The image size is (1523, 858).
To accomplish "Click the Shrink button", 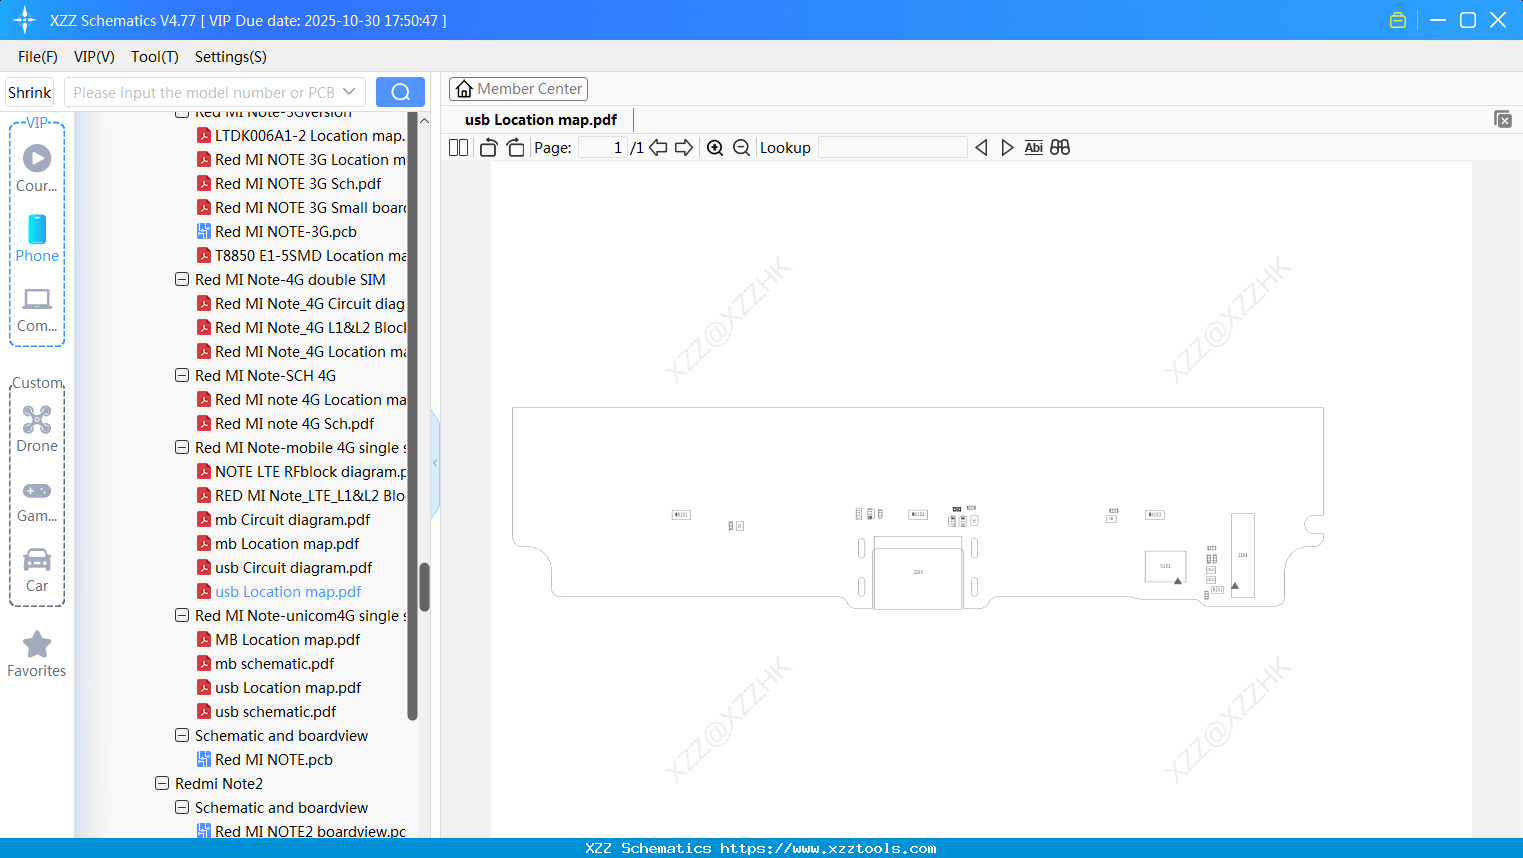I will coord(29,91).
